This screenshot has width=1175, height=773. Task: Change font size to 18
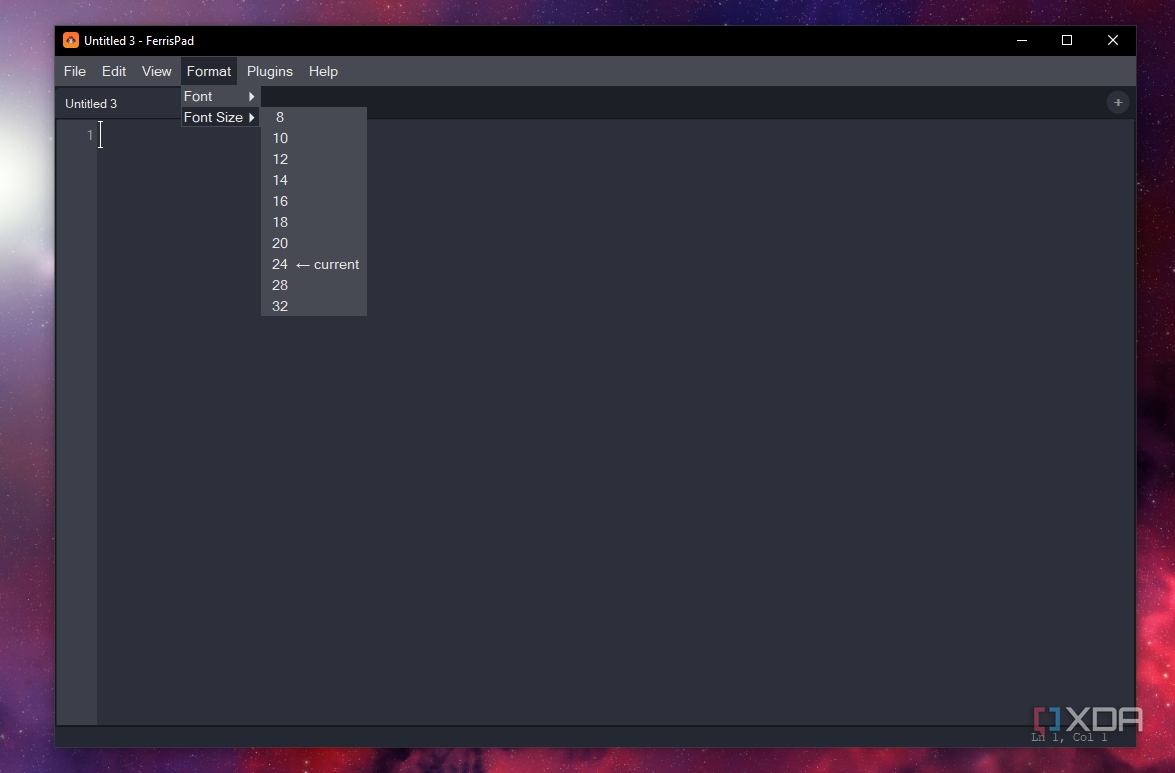coord(313,222)
